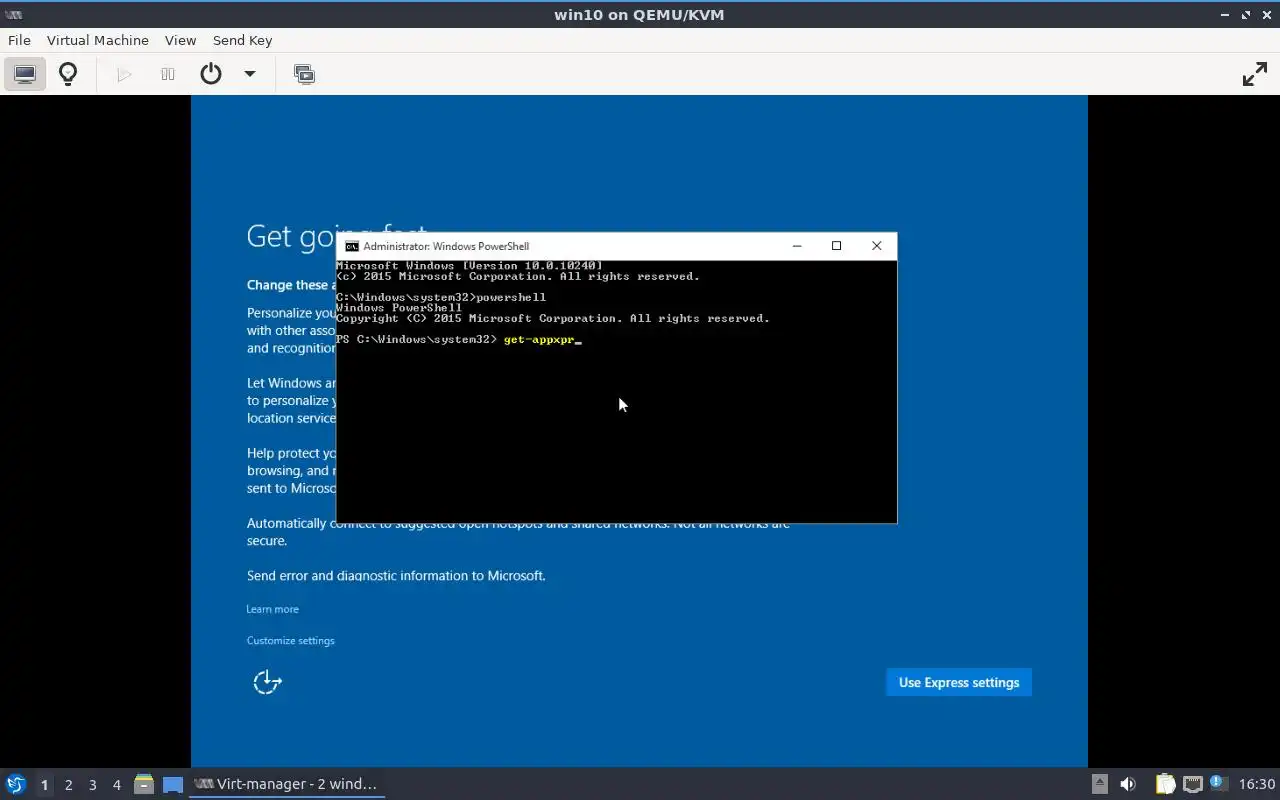Open the tray notification expander icon
The image size is (1280, 800).
(x=1099, y=784)
